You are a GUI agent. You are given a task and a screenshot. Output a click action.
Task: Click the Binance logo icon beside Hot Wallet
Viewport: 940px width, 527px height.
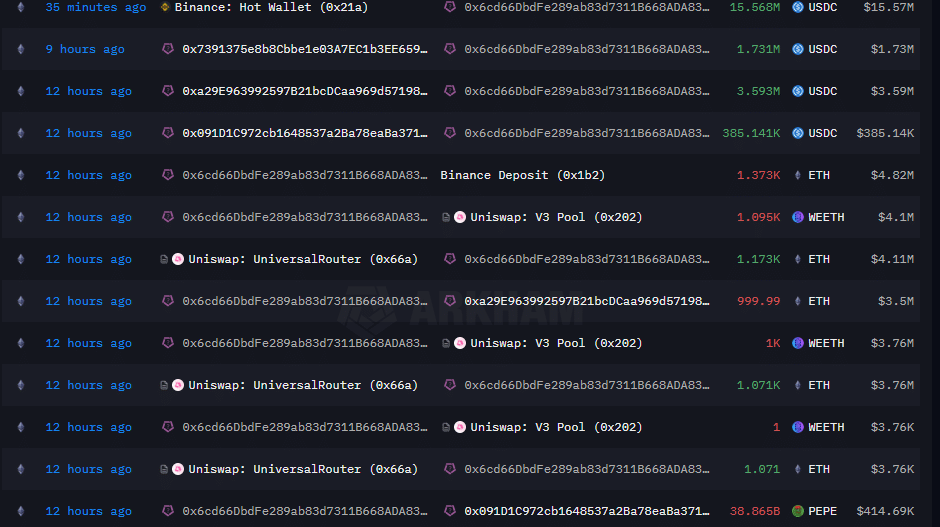(x=165, y=7)
